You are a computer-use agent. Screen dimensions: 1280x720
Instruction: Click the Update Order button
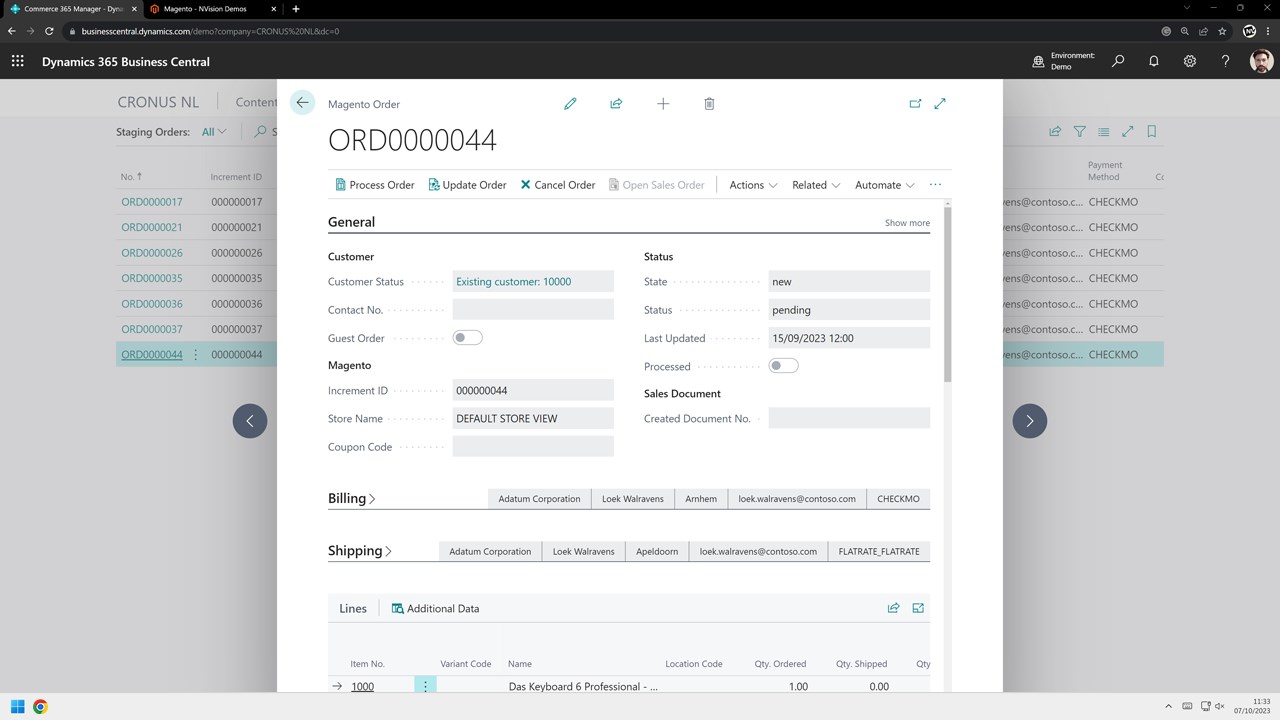(467, 185)
